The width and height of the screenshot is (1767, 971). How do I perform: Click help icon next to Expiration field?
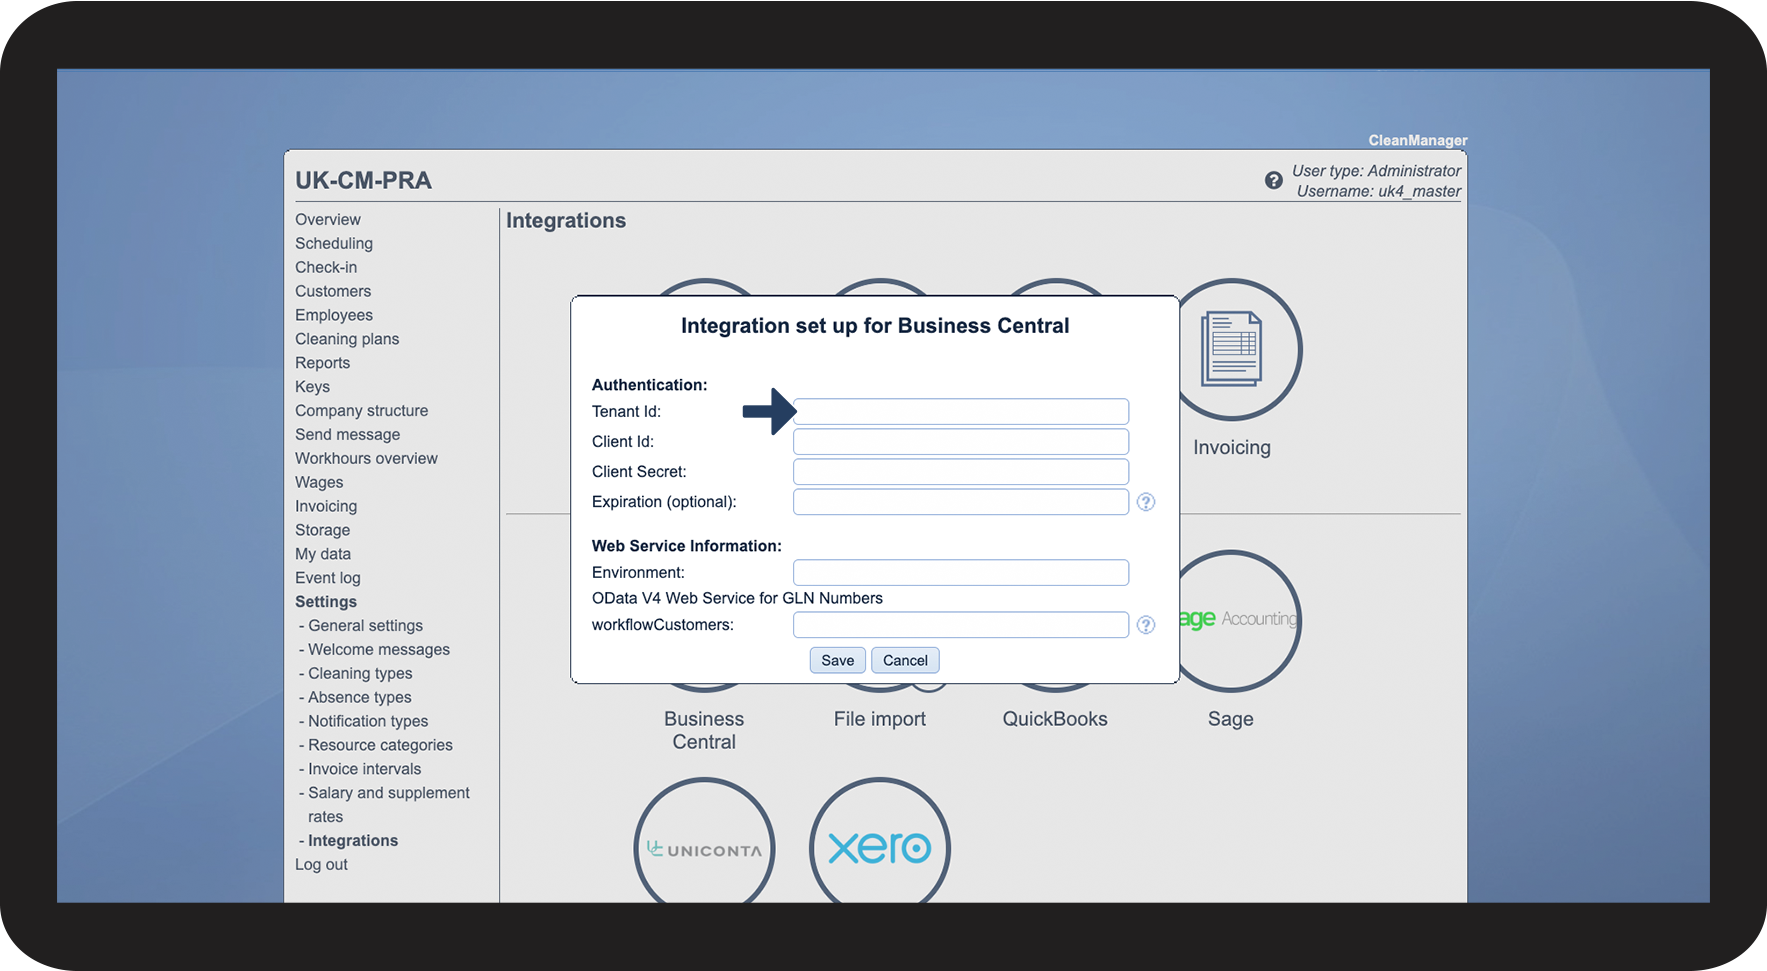1146,502
